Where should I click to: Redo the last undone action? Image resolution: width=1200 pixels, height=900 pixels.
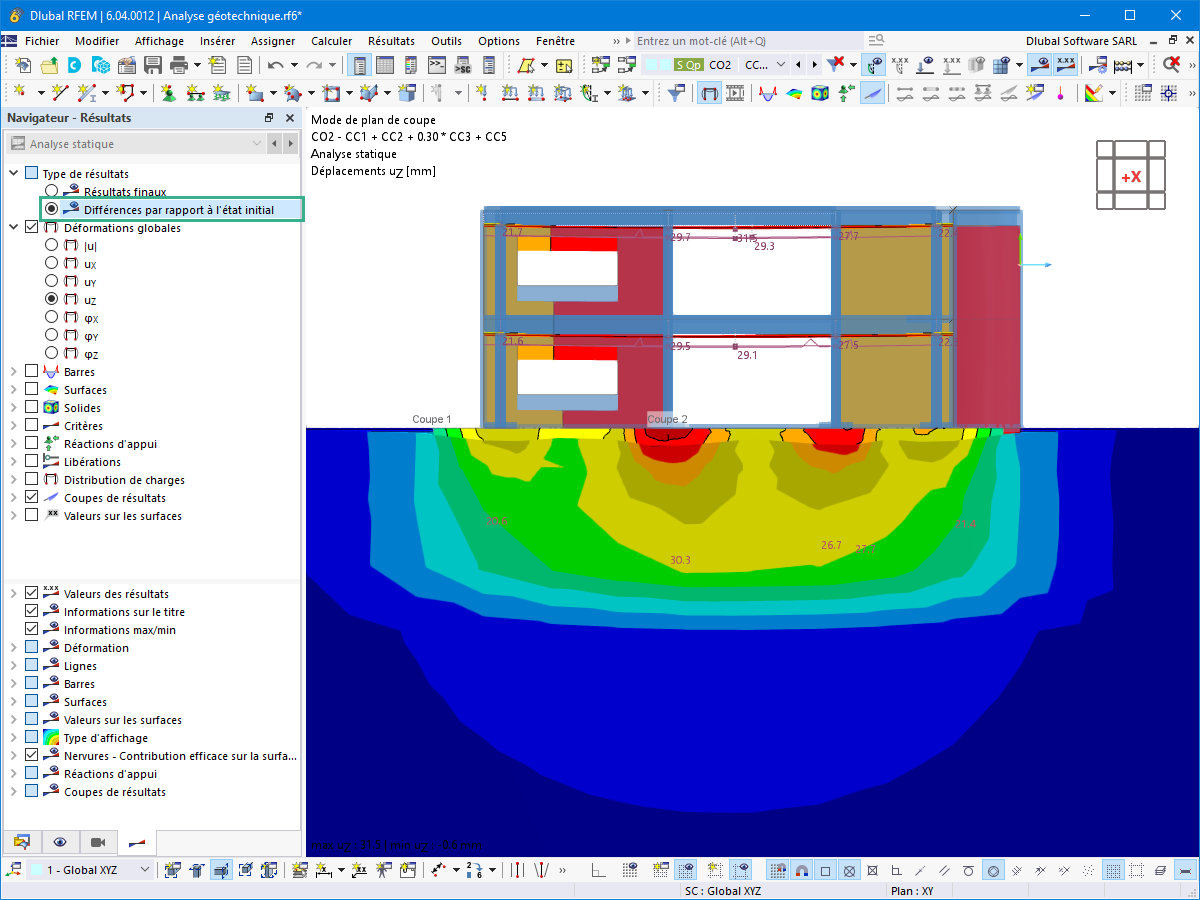[314, 65]
